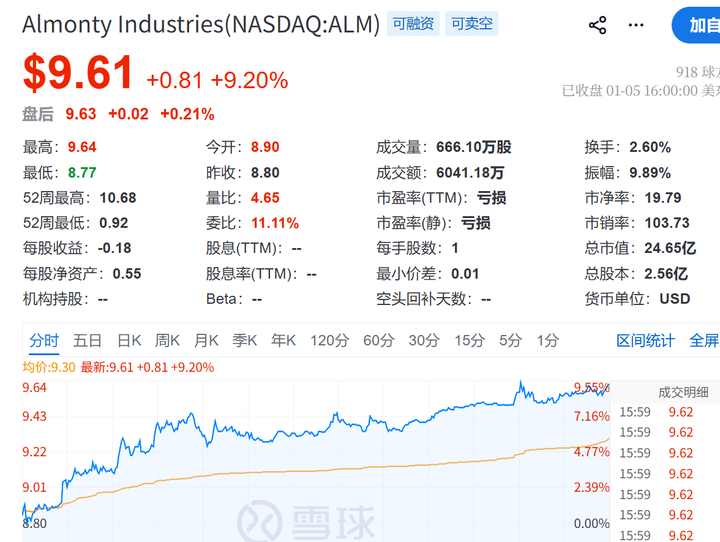The image size is (720, 542).
Task: Click the Almonty Industries(NASDAQ:ALM) title
Action: (201, 24)
